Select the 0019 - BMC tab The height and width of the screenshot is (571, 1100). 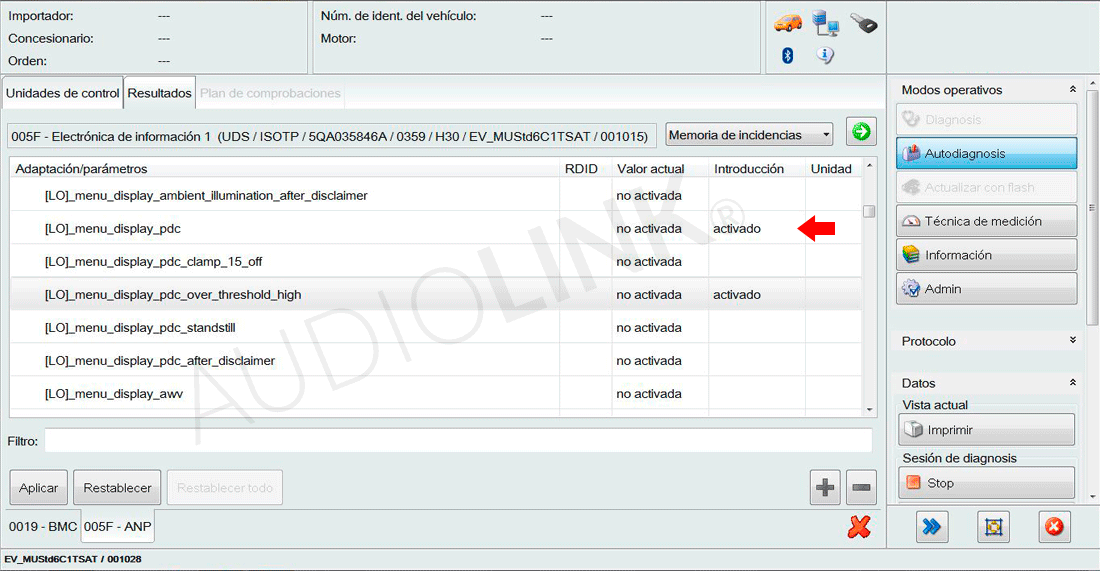[42, 526]
